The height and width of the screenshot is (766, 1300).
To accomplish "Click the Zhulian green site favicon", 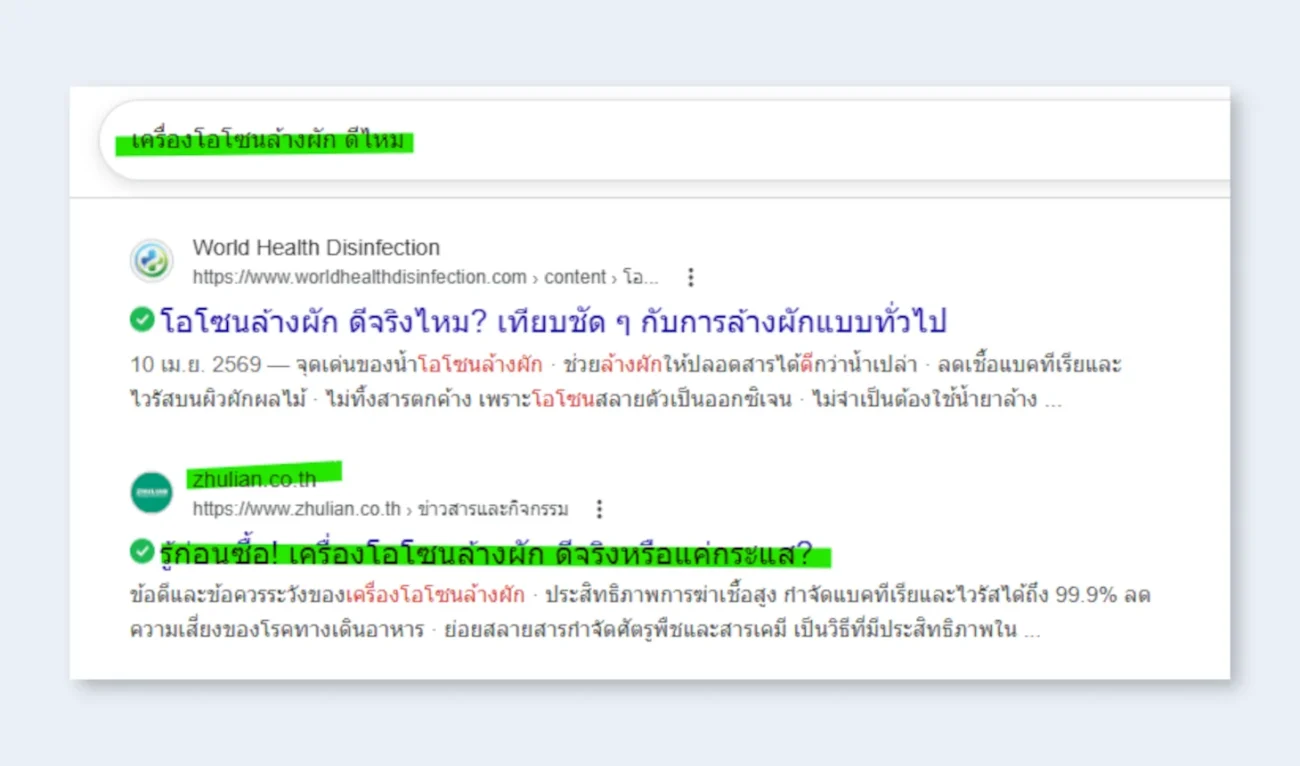I will tap(152, 492).
